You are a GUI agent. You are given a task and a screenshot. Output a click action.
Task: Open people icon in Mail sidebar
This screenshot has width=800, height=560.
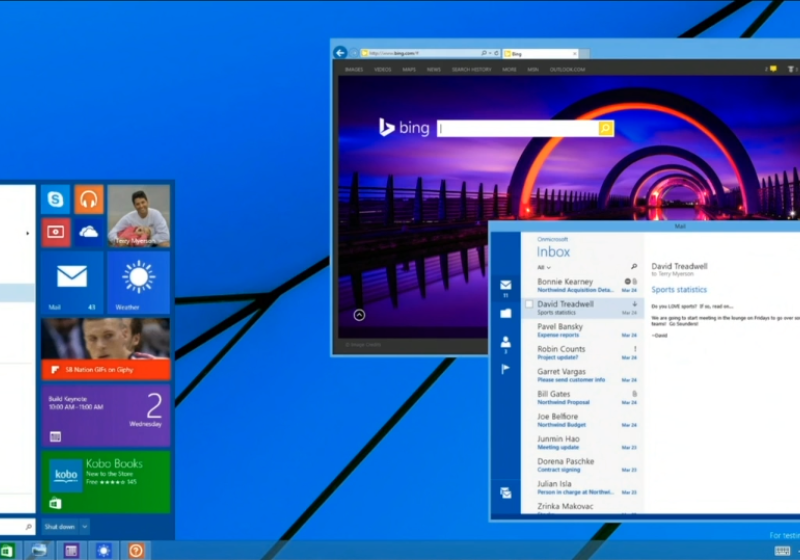pos(506,342)
